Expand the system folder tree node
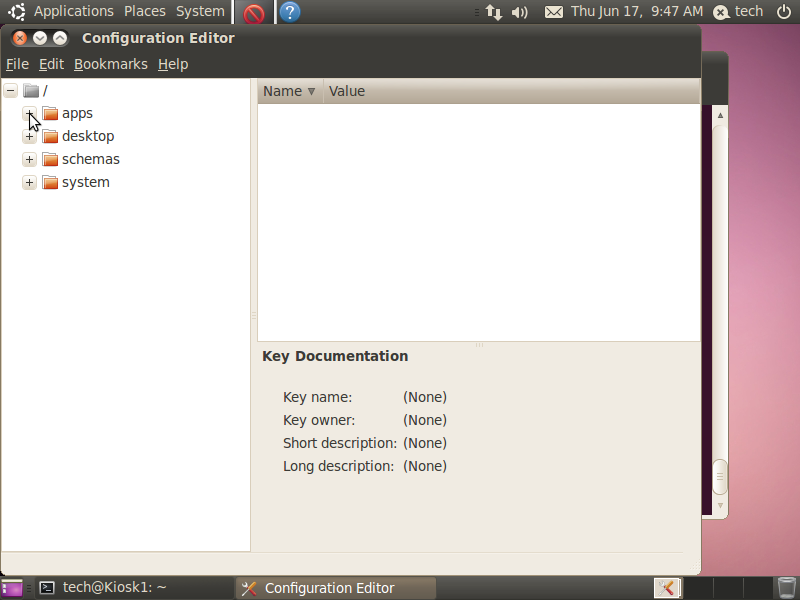This screenshot has height=600, width=800. tap(29, 182)
